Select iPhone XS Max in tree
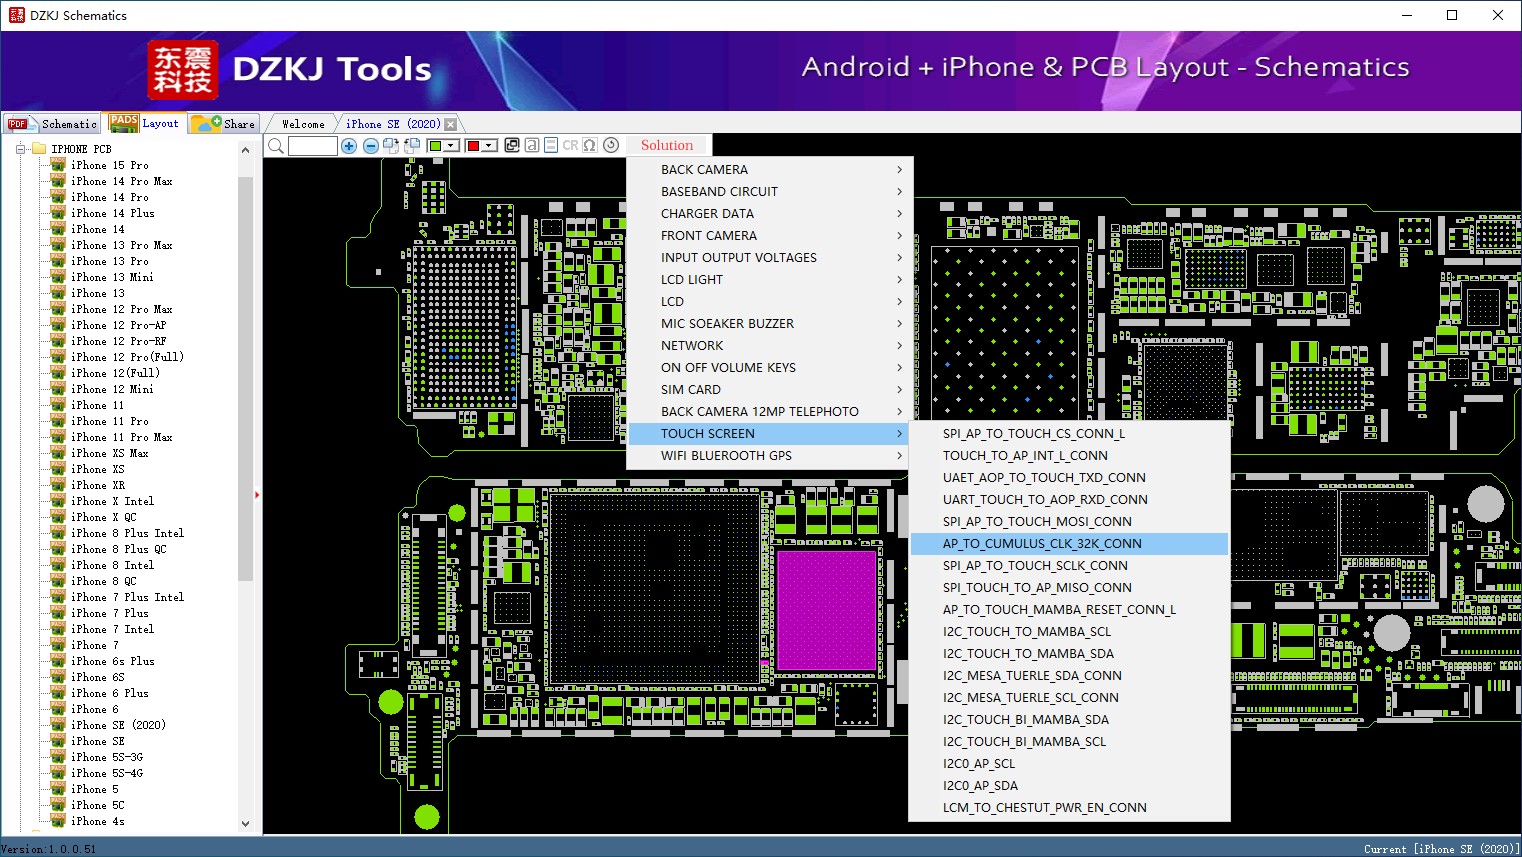Screen dimensions: 1522x857 [110, 453]
